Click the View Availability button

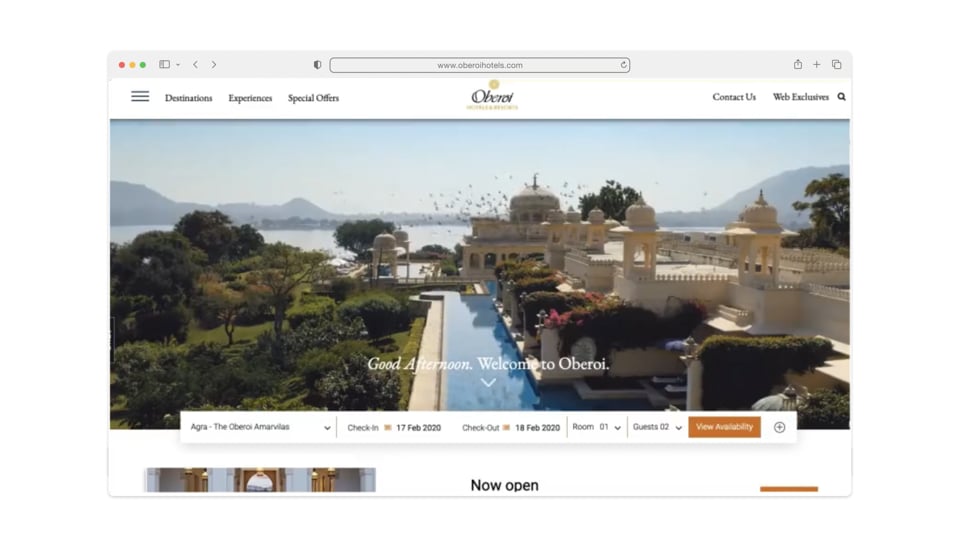[x=724, y=427]
